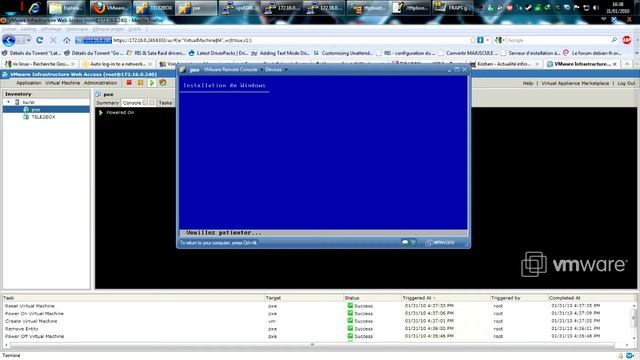Screen dimensions: 640x360
Task: Switch to the Summary tab
Action: coord(108,103)
